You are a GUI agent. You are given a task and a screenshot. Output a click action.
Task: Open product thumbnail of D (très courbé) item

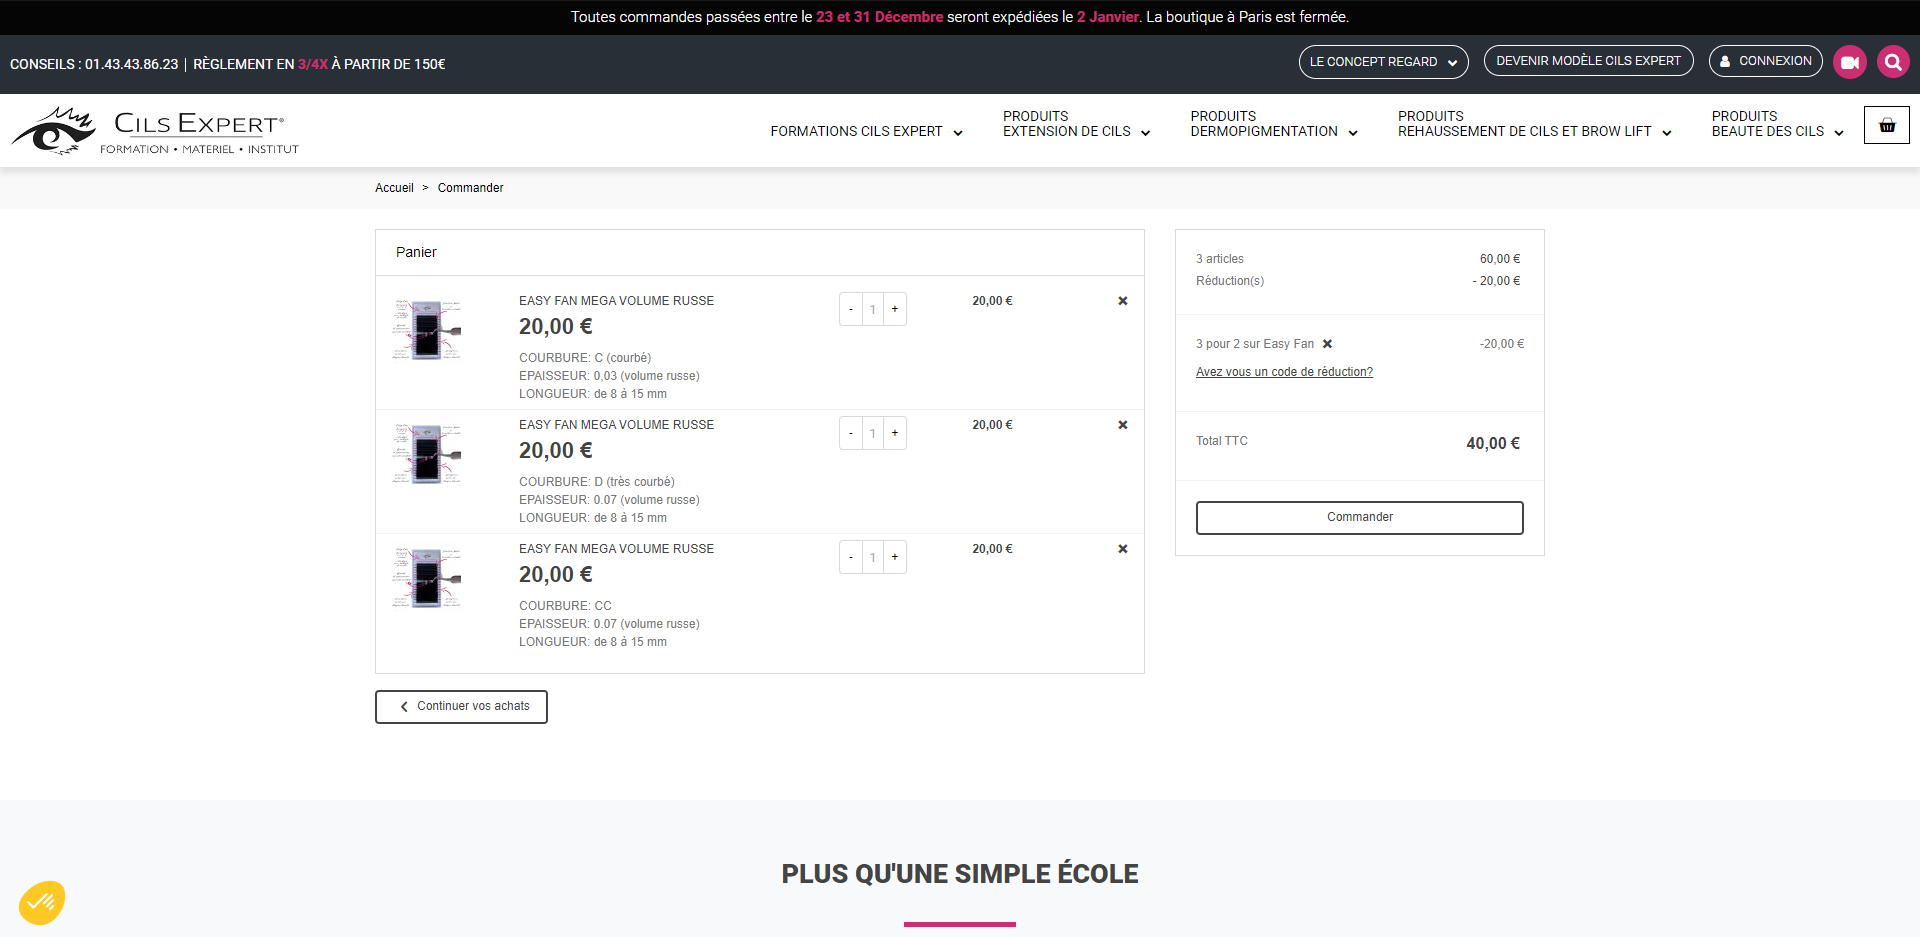point(427,453)
